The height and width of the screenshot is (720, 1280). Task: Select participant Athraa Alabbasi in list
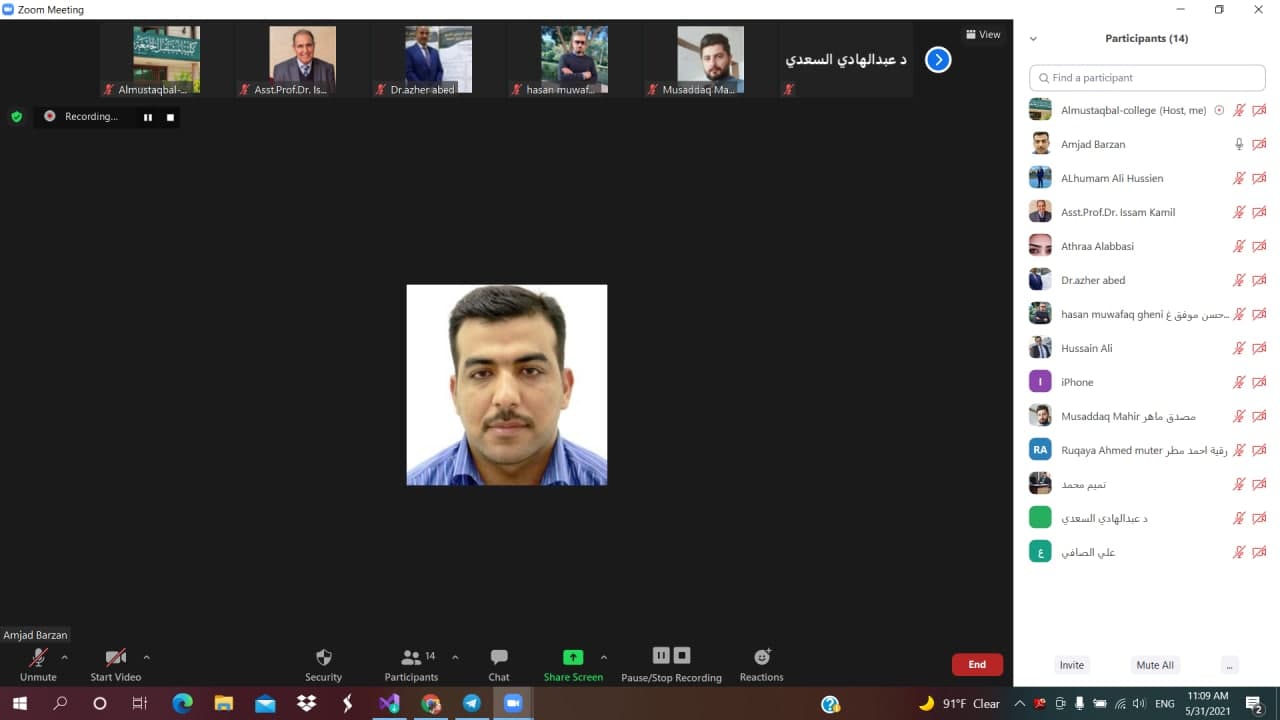(x=1147, y=246)
